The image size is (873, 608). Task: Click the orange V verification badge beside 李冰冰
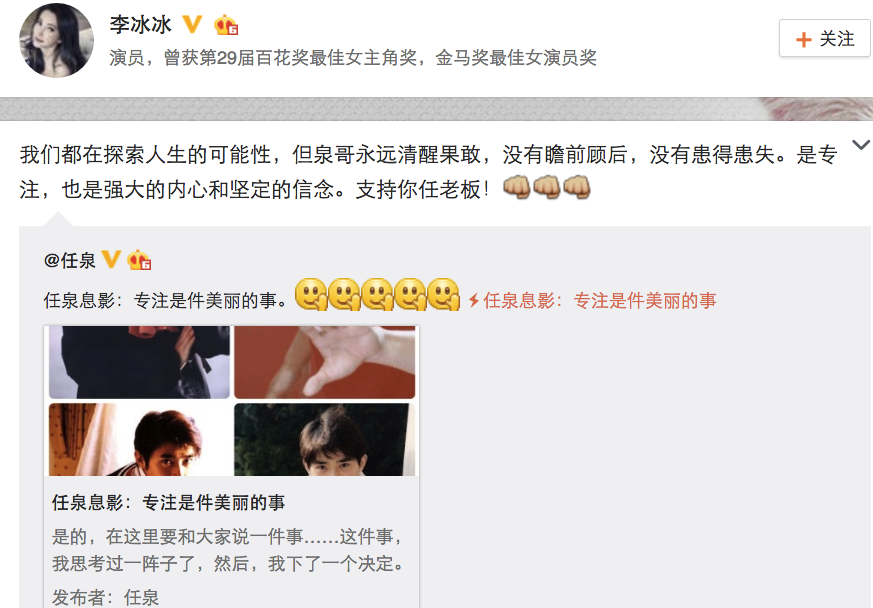click(x=193, y=24)
